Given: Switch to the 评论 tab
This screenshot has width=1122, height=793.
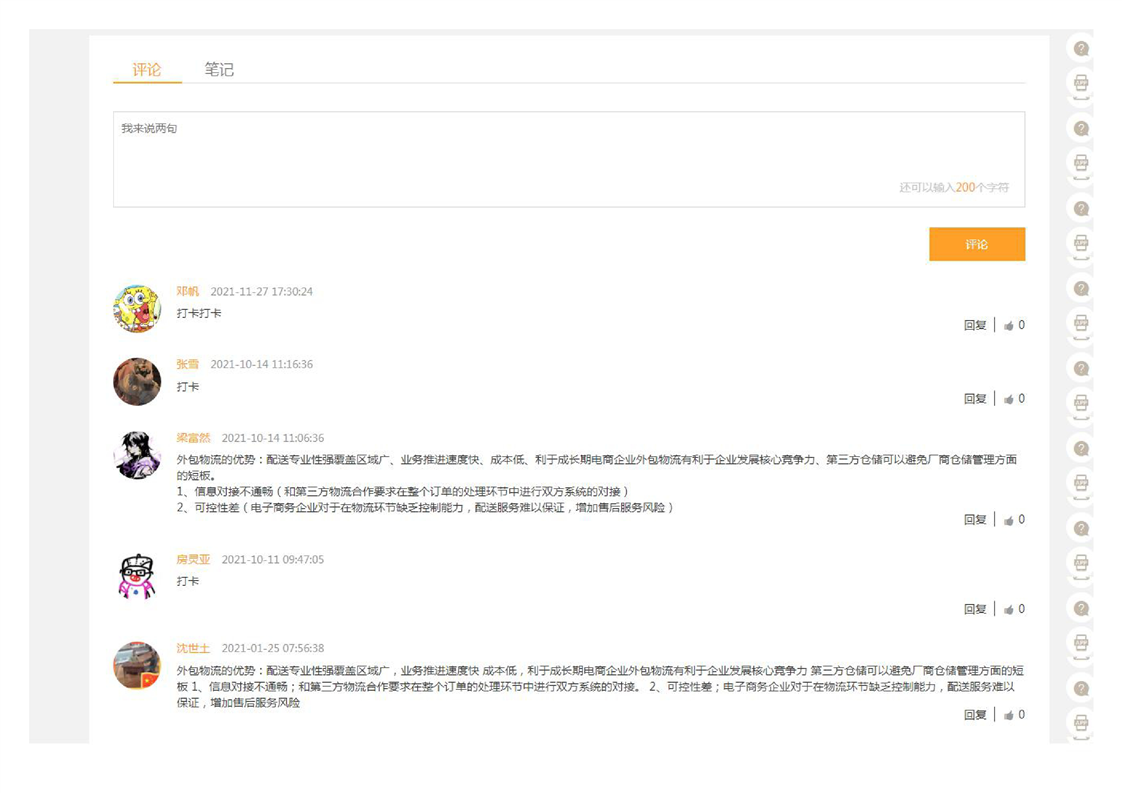Looking at the screenshot, I should 147,70.
